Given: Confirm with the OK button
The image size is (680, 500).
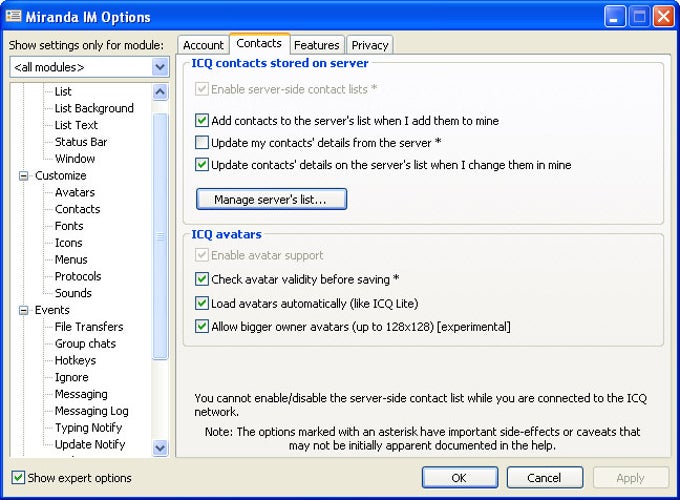Looking at the screenshot, I should [x=460, y=477].
